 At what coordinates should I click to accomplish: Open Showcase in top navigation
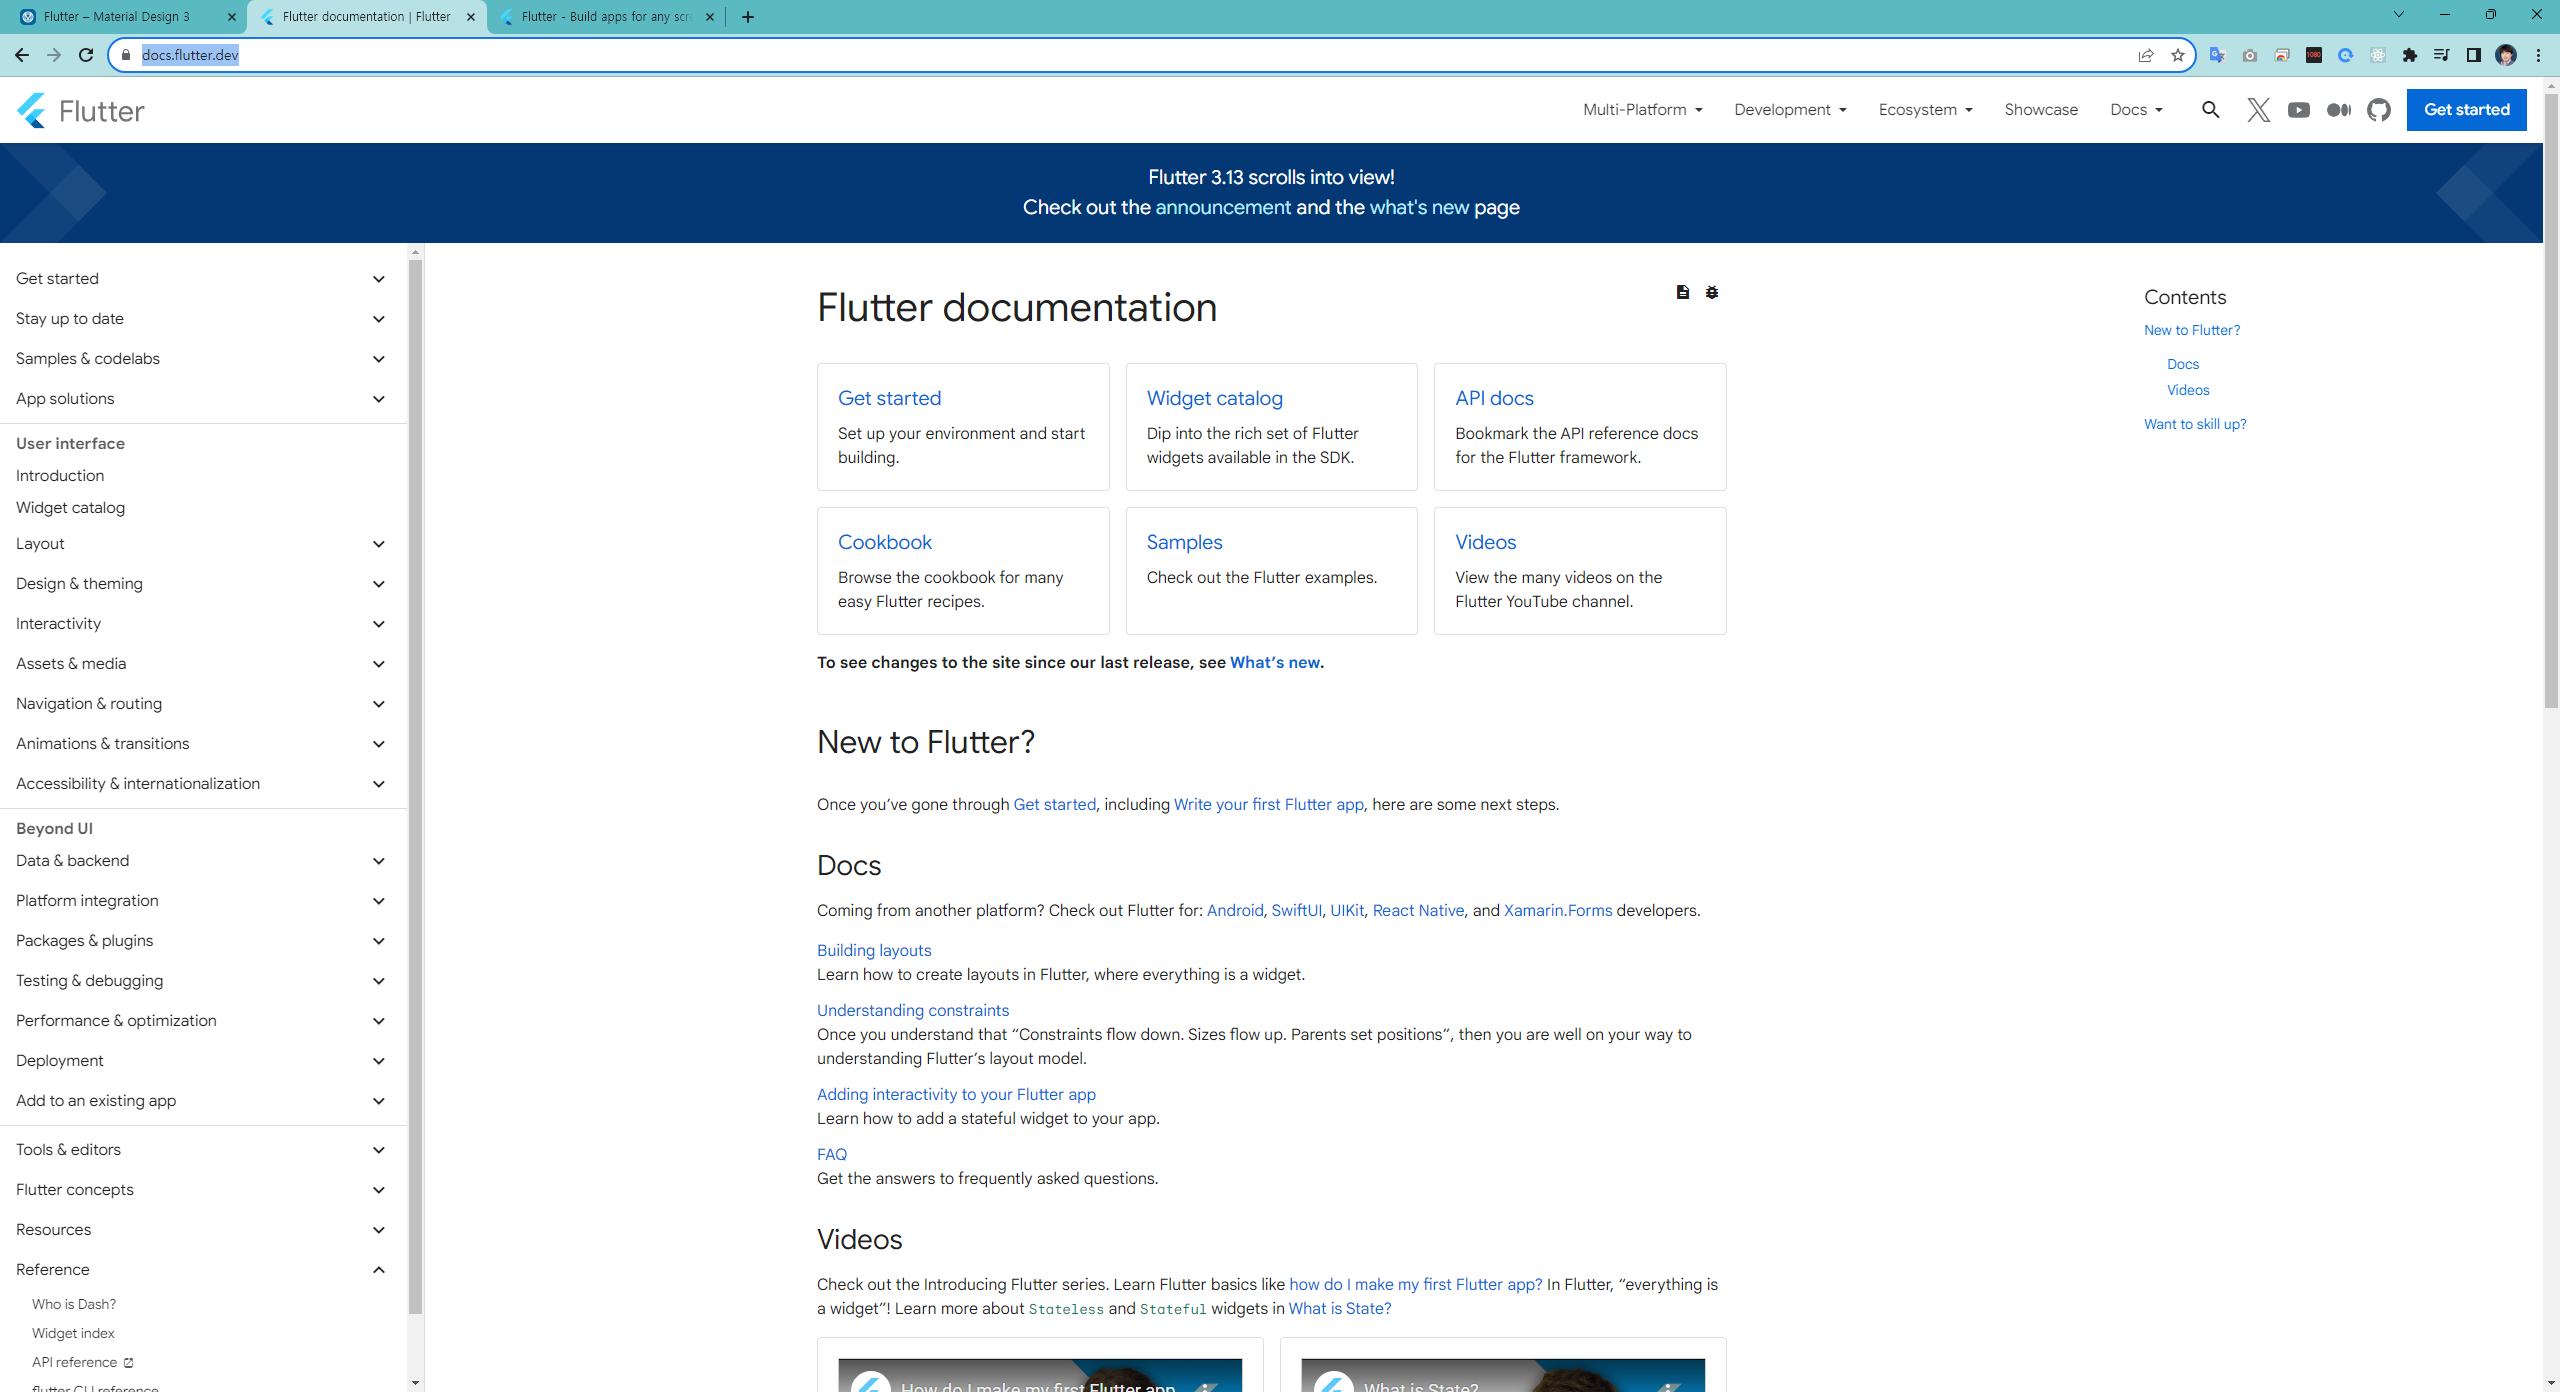click(2040, 110)
